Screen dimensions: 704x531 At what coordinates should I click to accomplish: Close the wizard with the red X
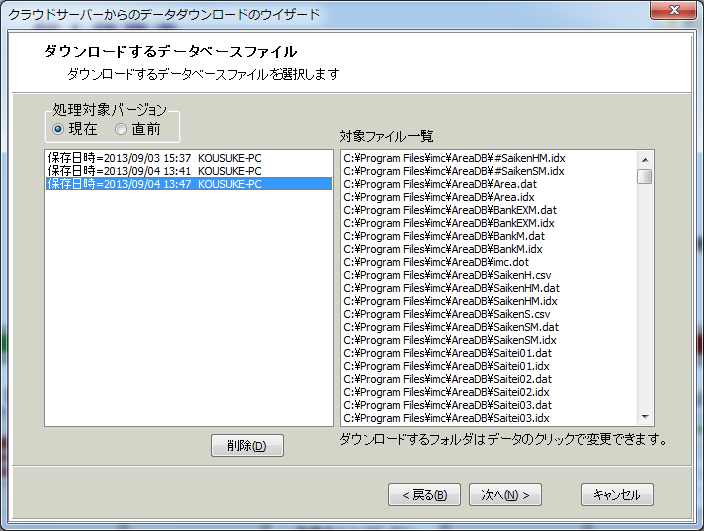click(x=675, y=11)
